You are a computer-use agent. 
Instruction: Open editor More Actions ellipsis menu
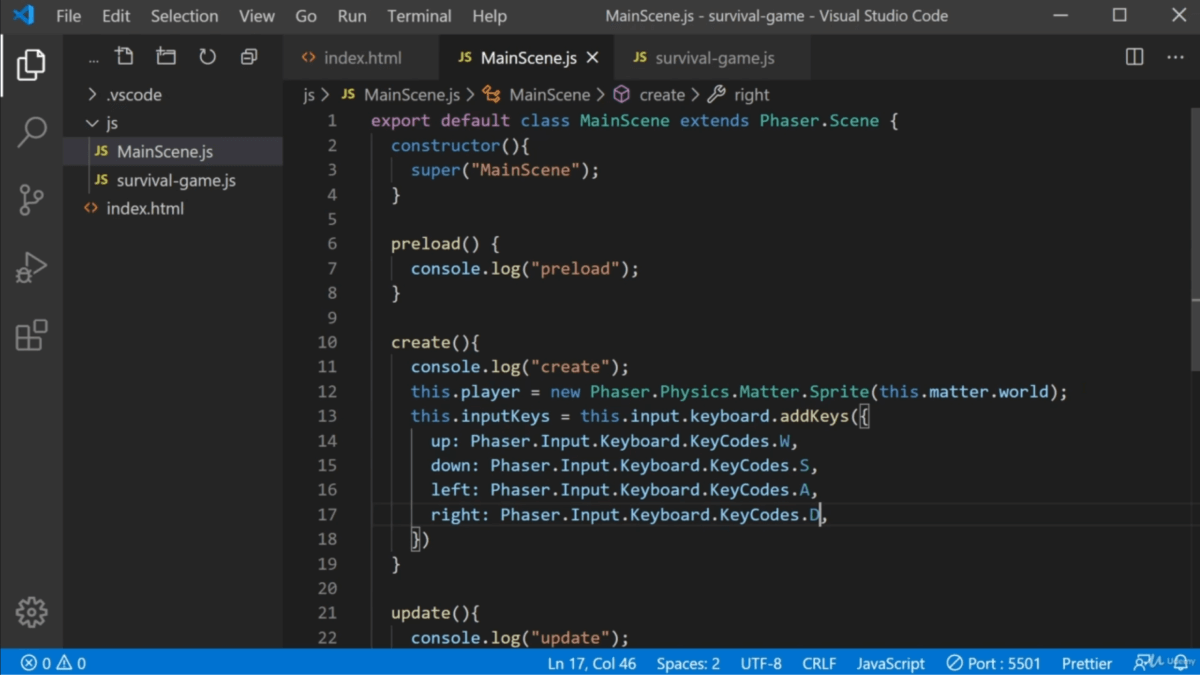(x=1175, y=57)
